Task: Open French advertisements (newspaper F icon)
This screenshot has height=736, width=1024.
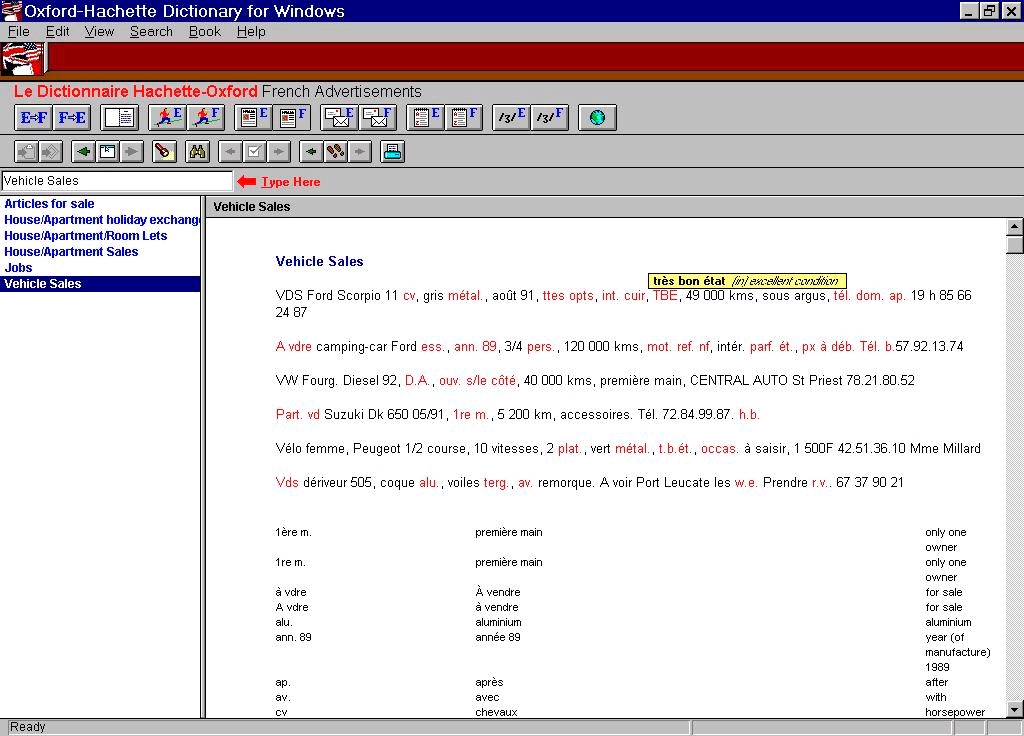Action: tap(292, 118)
